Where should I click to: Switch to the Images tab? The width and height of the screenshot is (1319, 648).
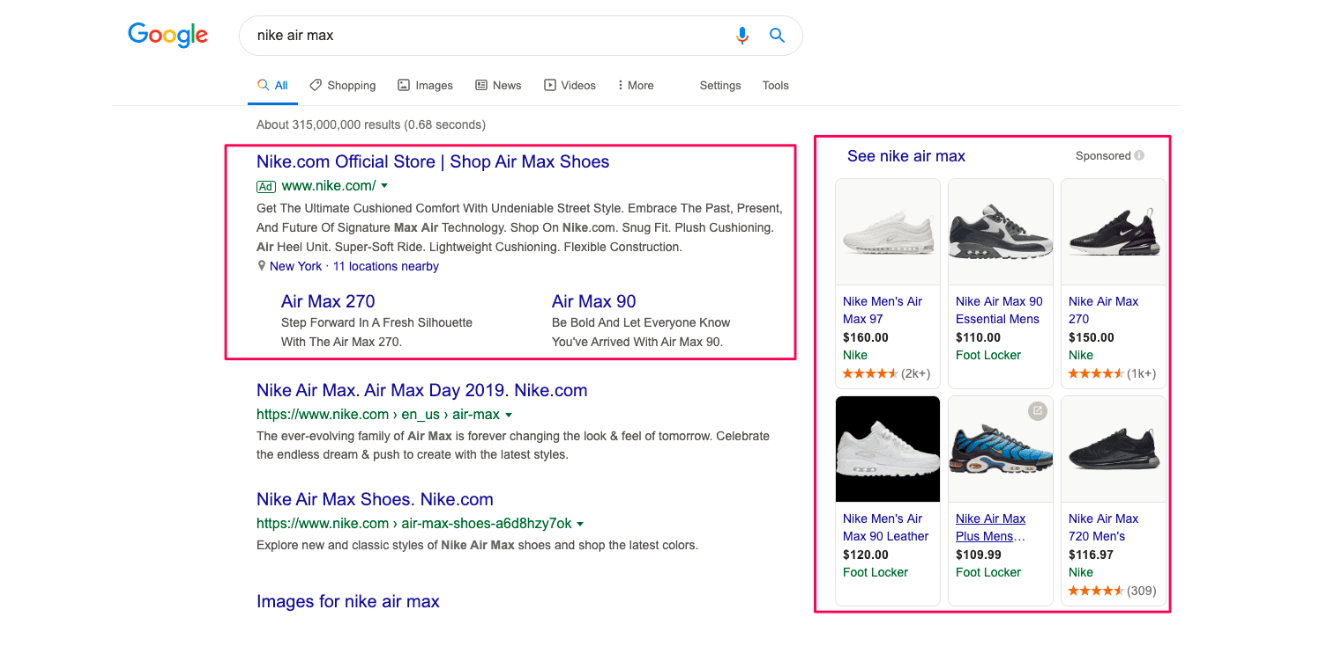pyautogui.click(x=425, y=86)
